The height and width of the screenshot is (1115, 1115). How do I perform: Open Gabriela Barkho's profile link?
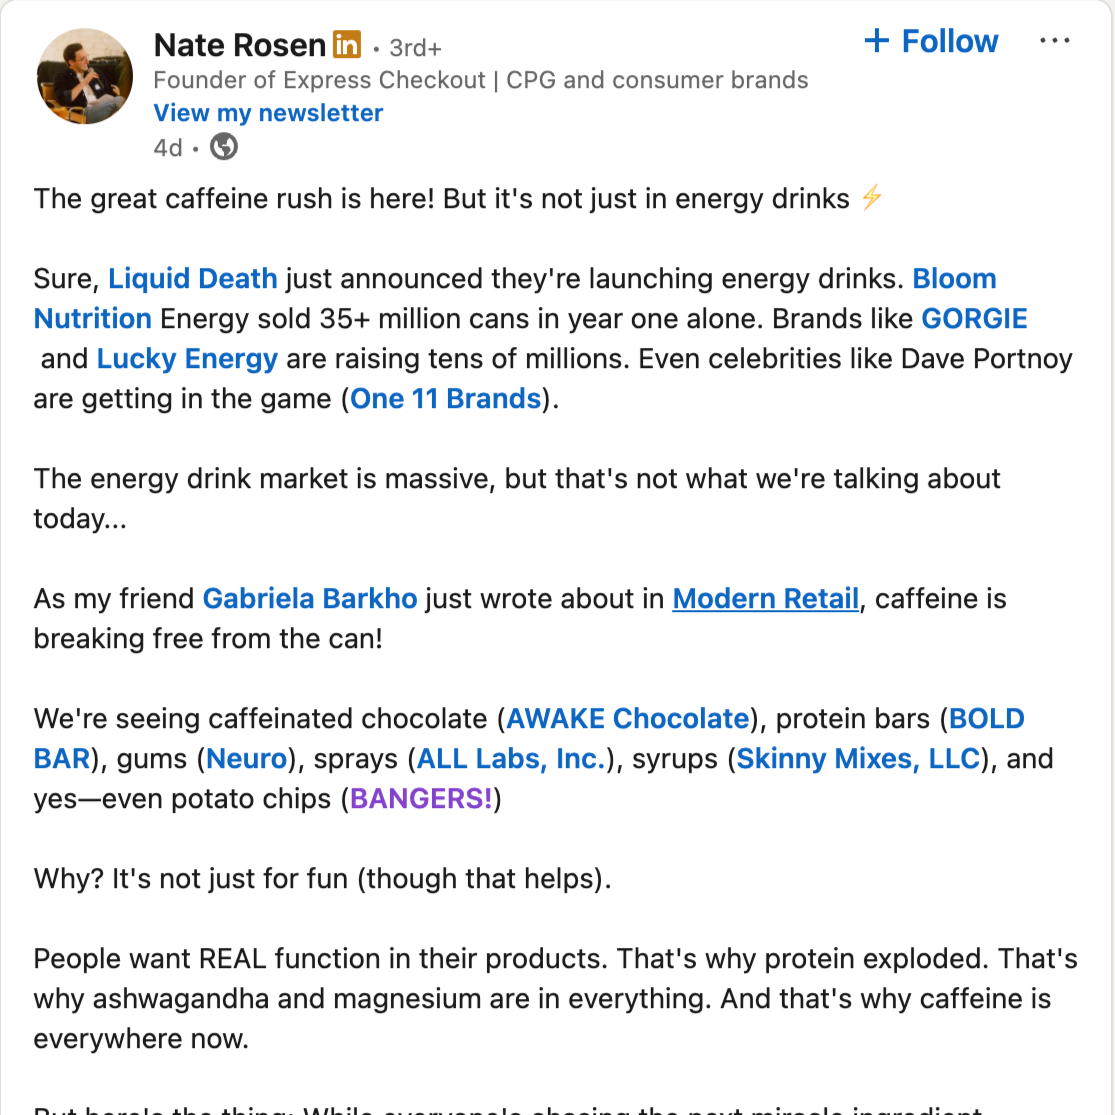click(x=310, y=599)
